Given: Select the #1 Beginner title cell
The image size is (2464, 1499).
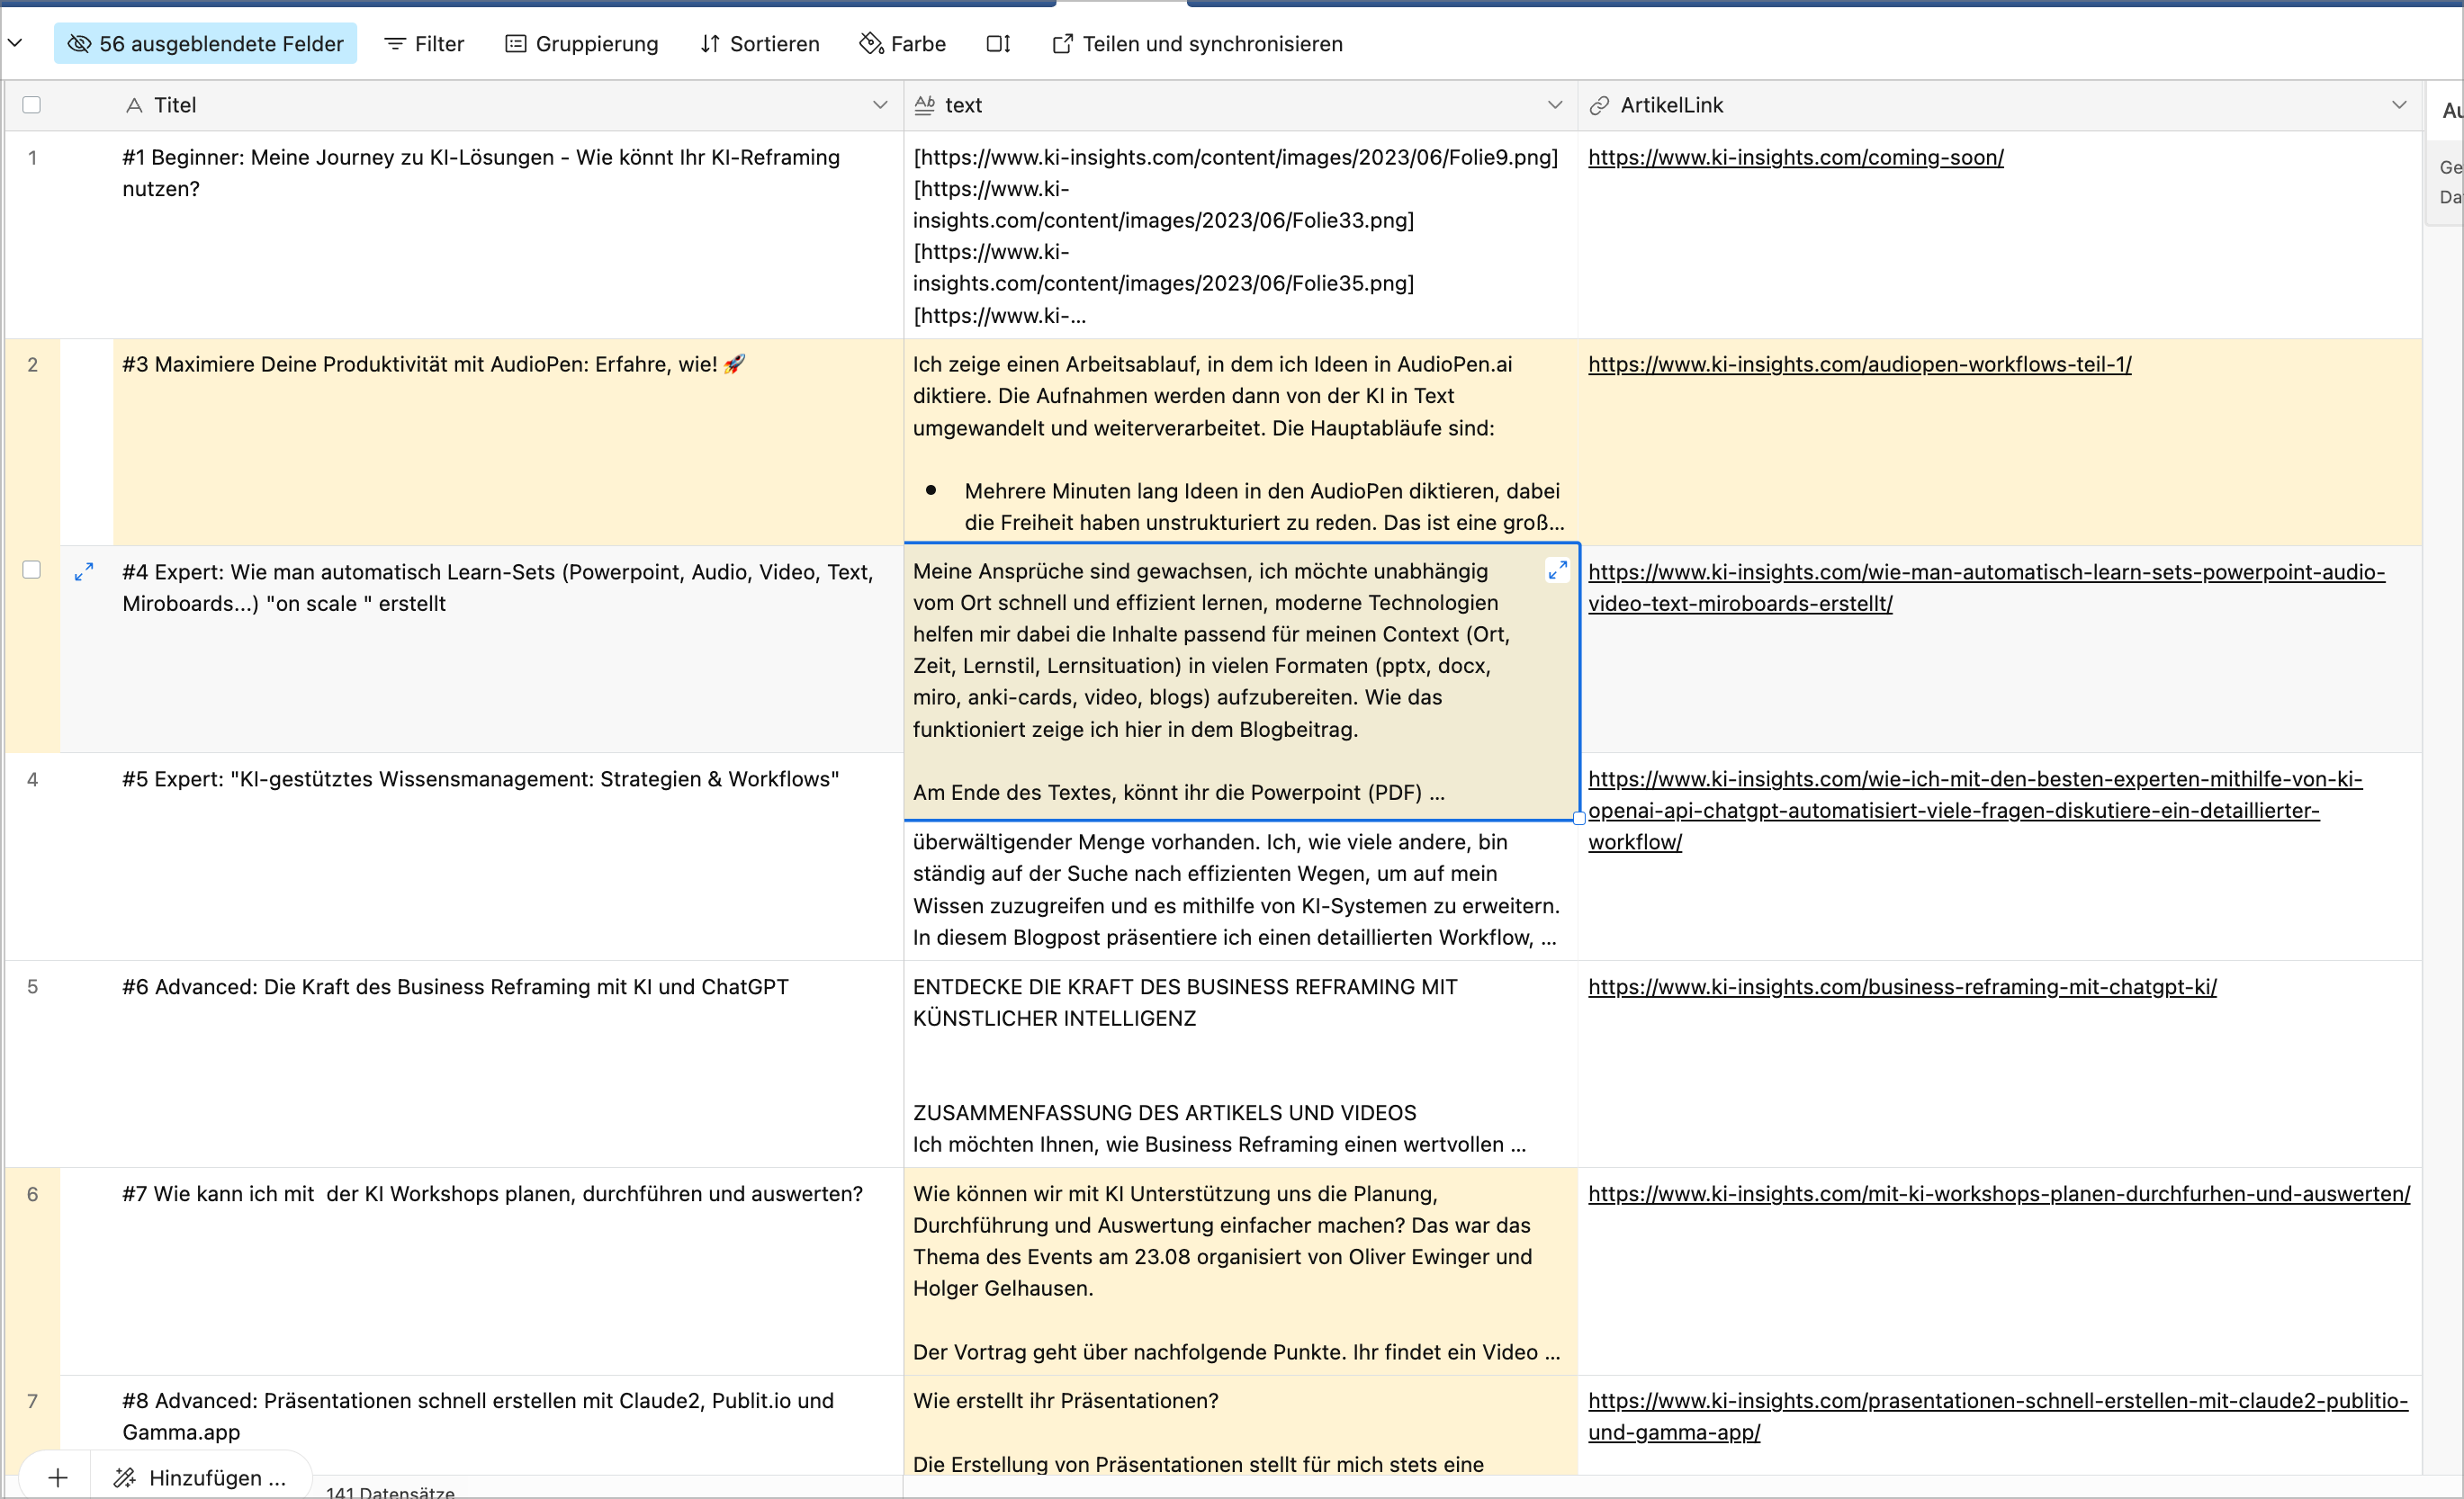Looking at the screenshot, I should pyautogui.click(x=508, y=235).
